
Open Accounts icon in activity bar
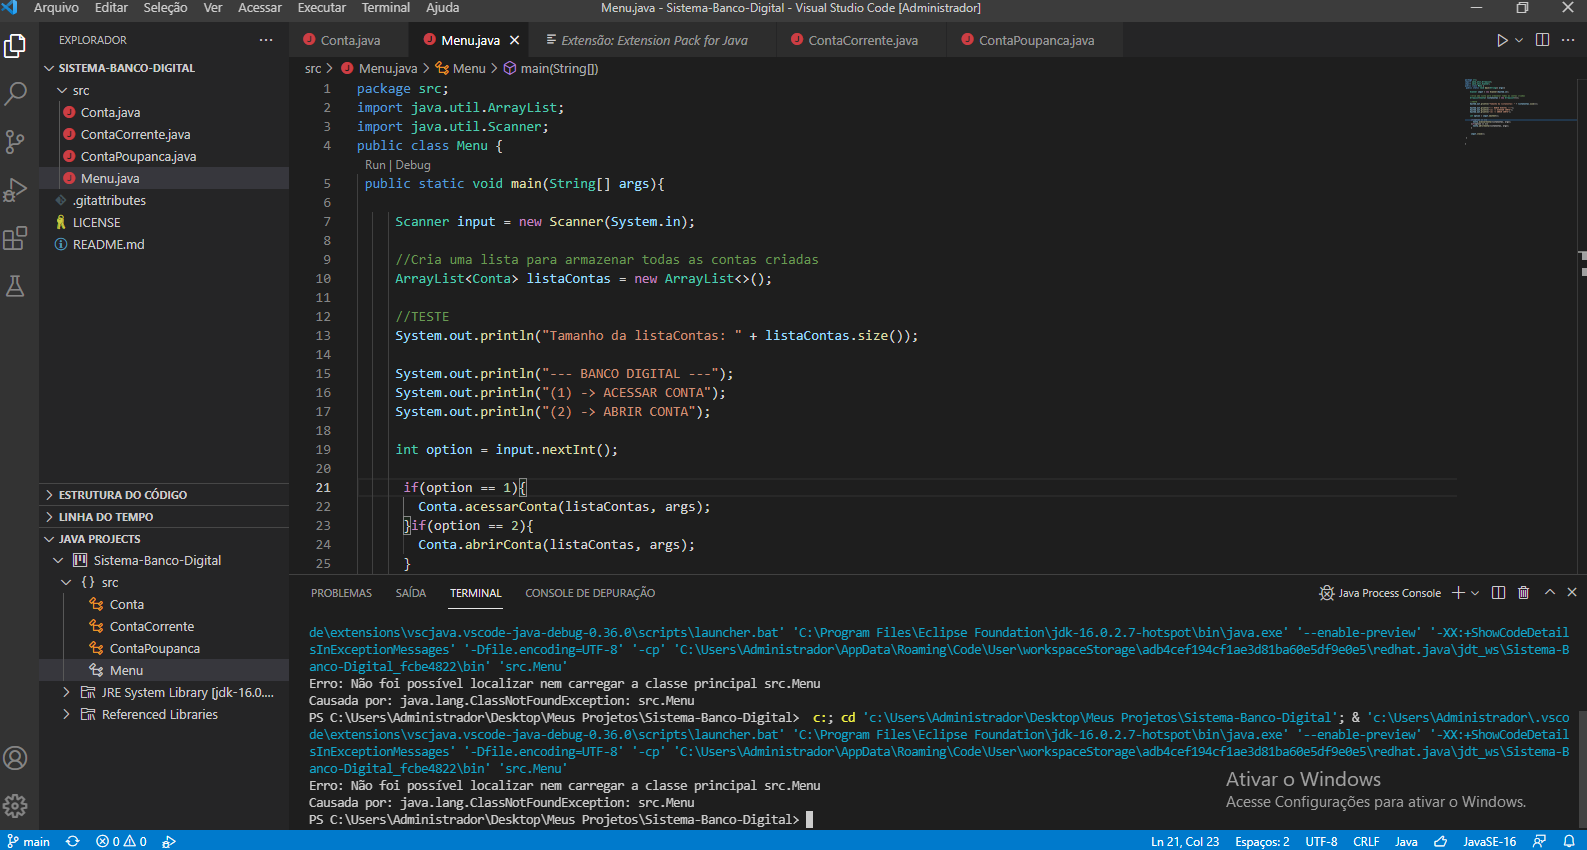pyautogui.click(x=15, y=758)
